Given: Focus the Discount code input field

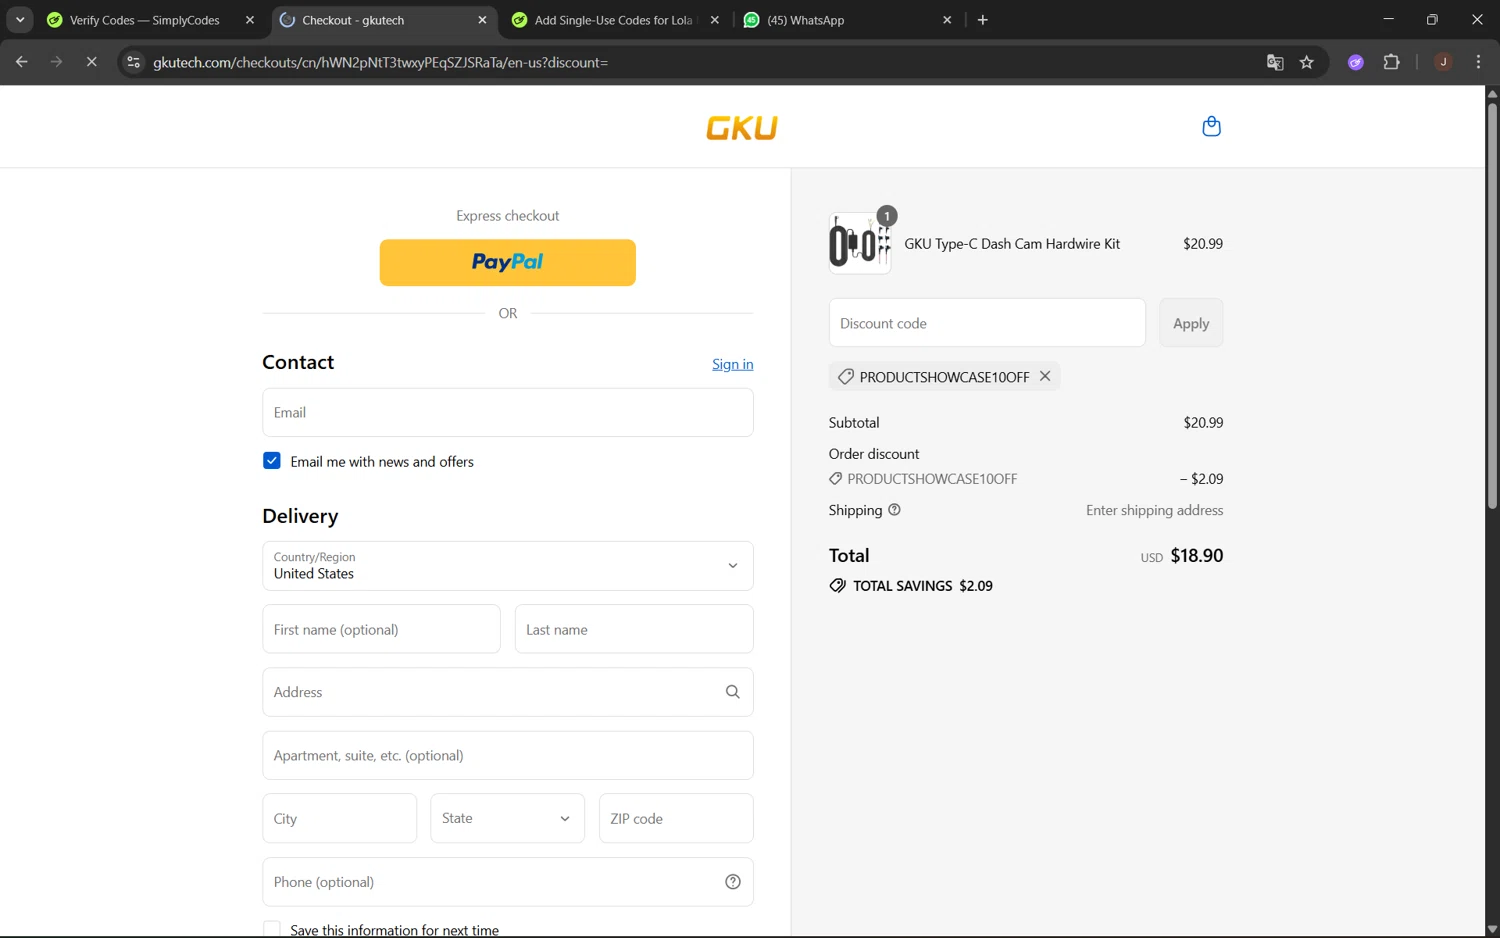Looking at the screenshot, I should 987,323.
